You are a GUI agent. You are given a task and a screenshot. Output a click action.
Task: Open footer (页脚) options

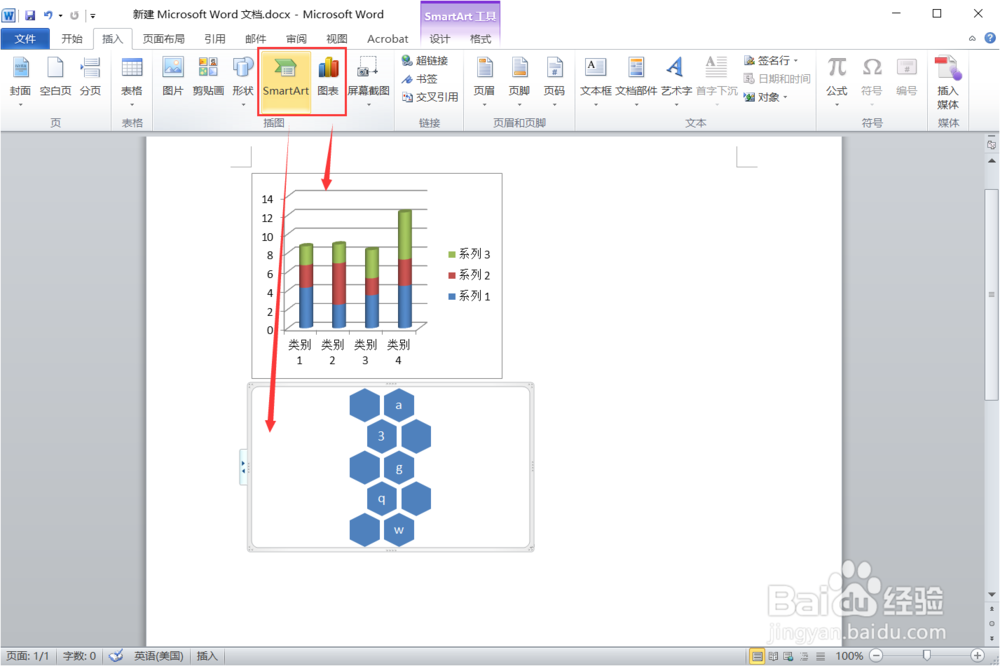[520, 81]
